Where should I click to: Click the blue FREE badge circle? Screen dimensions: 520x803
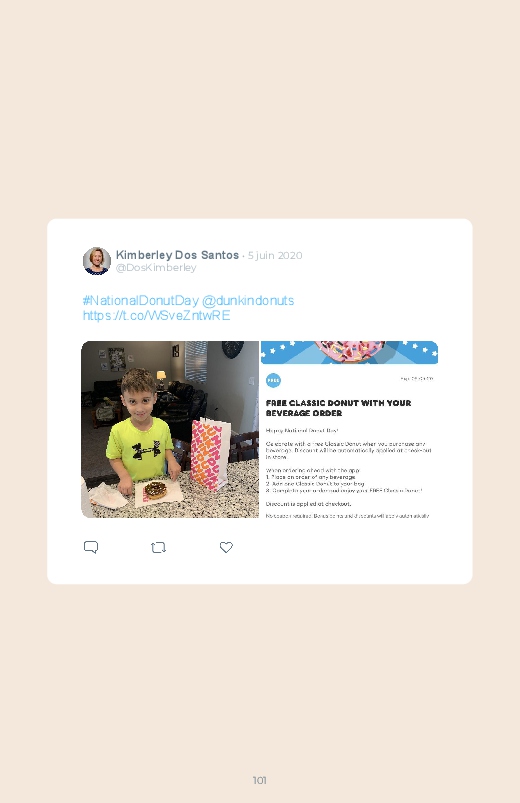274,381
